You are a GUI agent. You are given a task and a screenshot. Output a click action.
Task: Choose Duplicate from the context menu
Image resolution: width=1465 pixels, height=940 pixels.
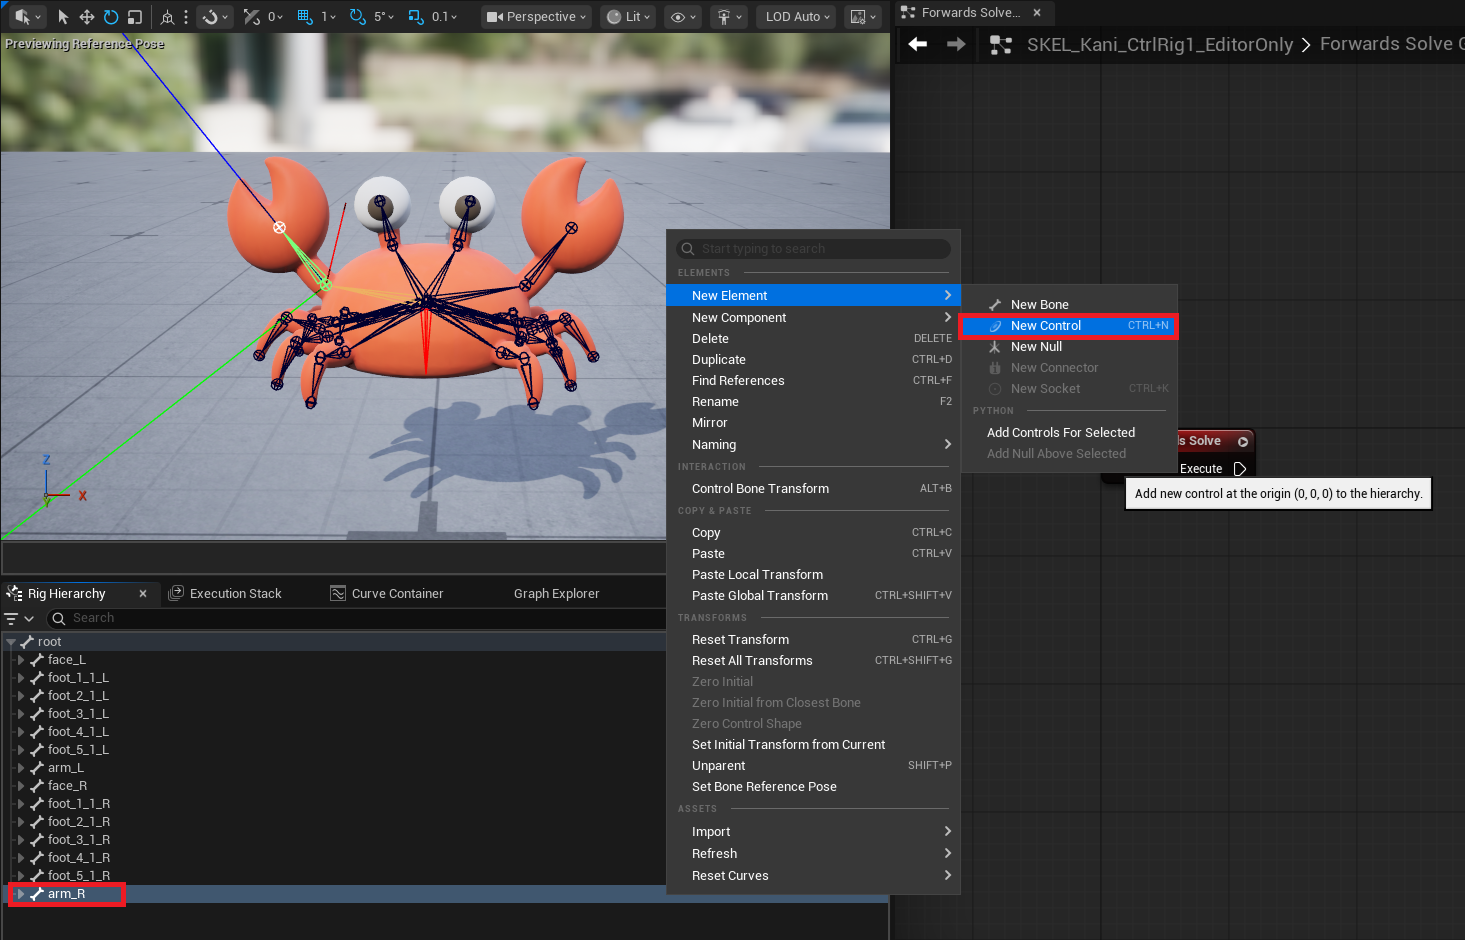click(813, 360)
